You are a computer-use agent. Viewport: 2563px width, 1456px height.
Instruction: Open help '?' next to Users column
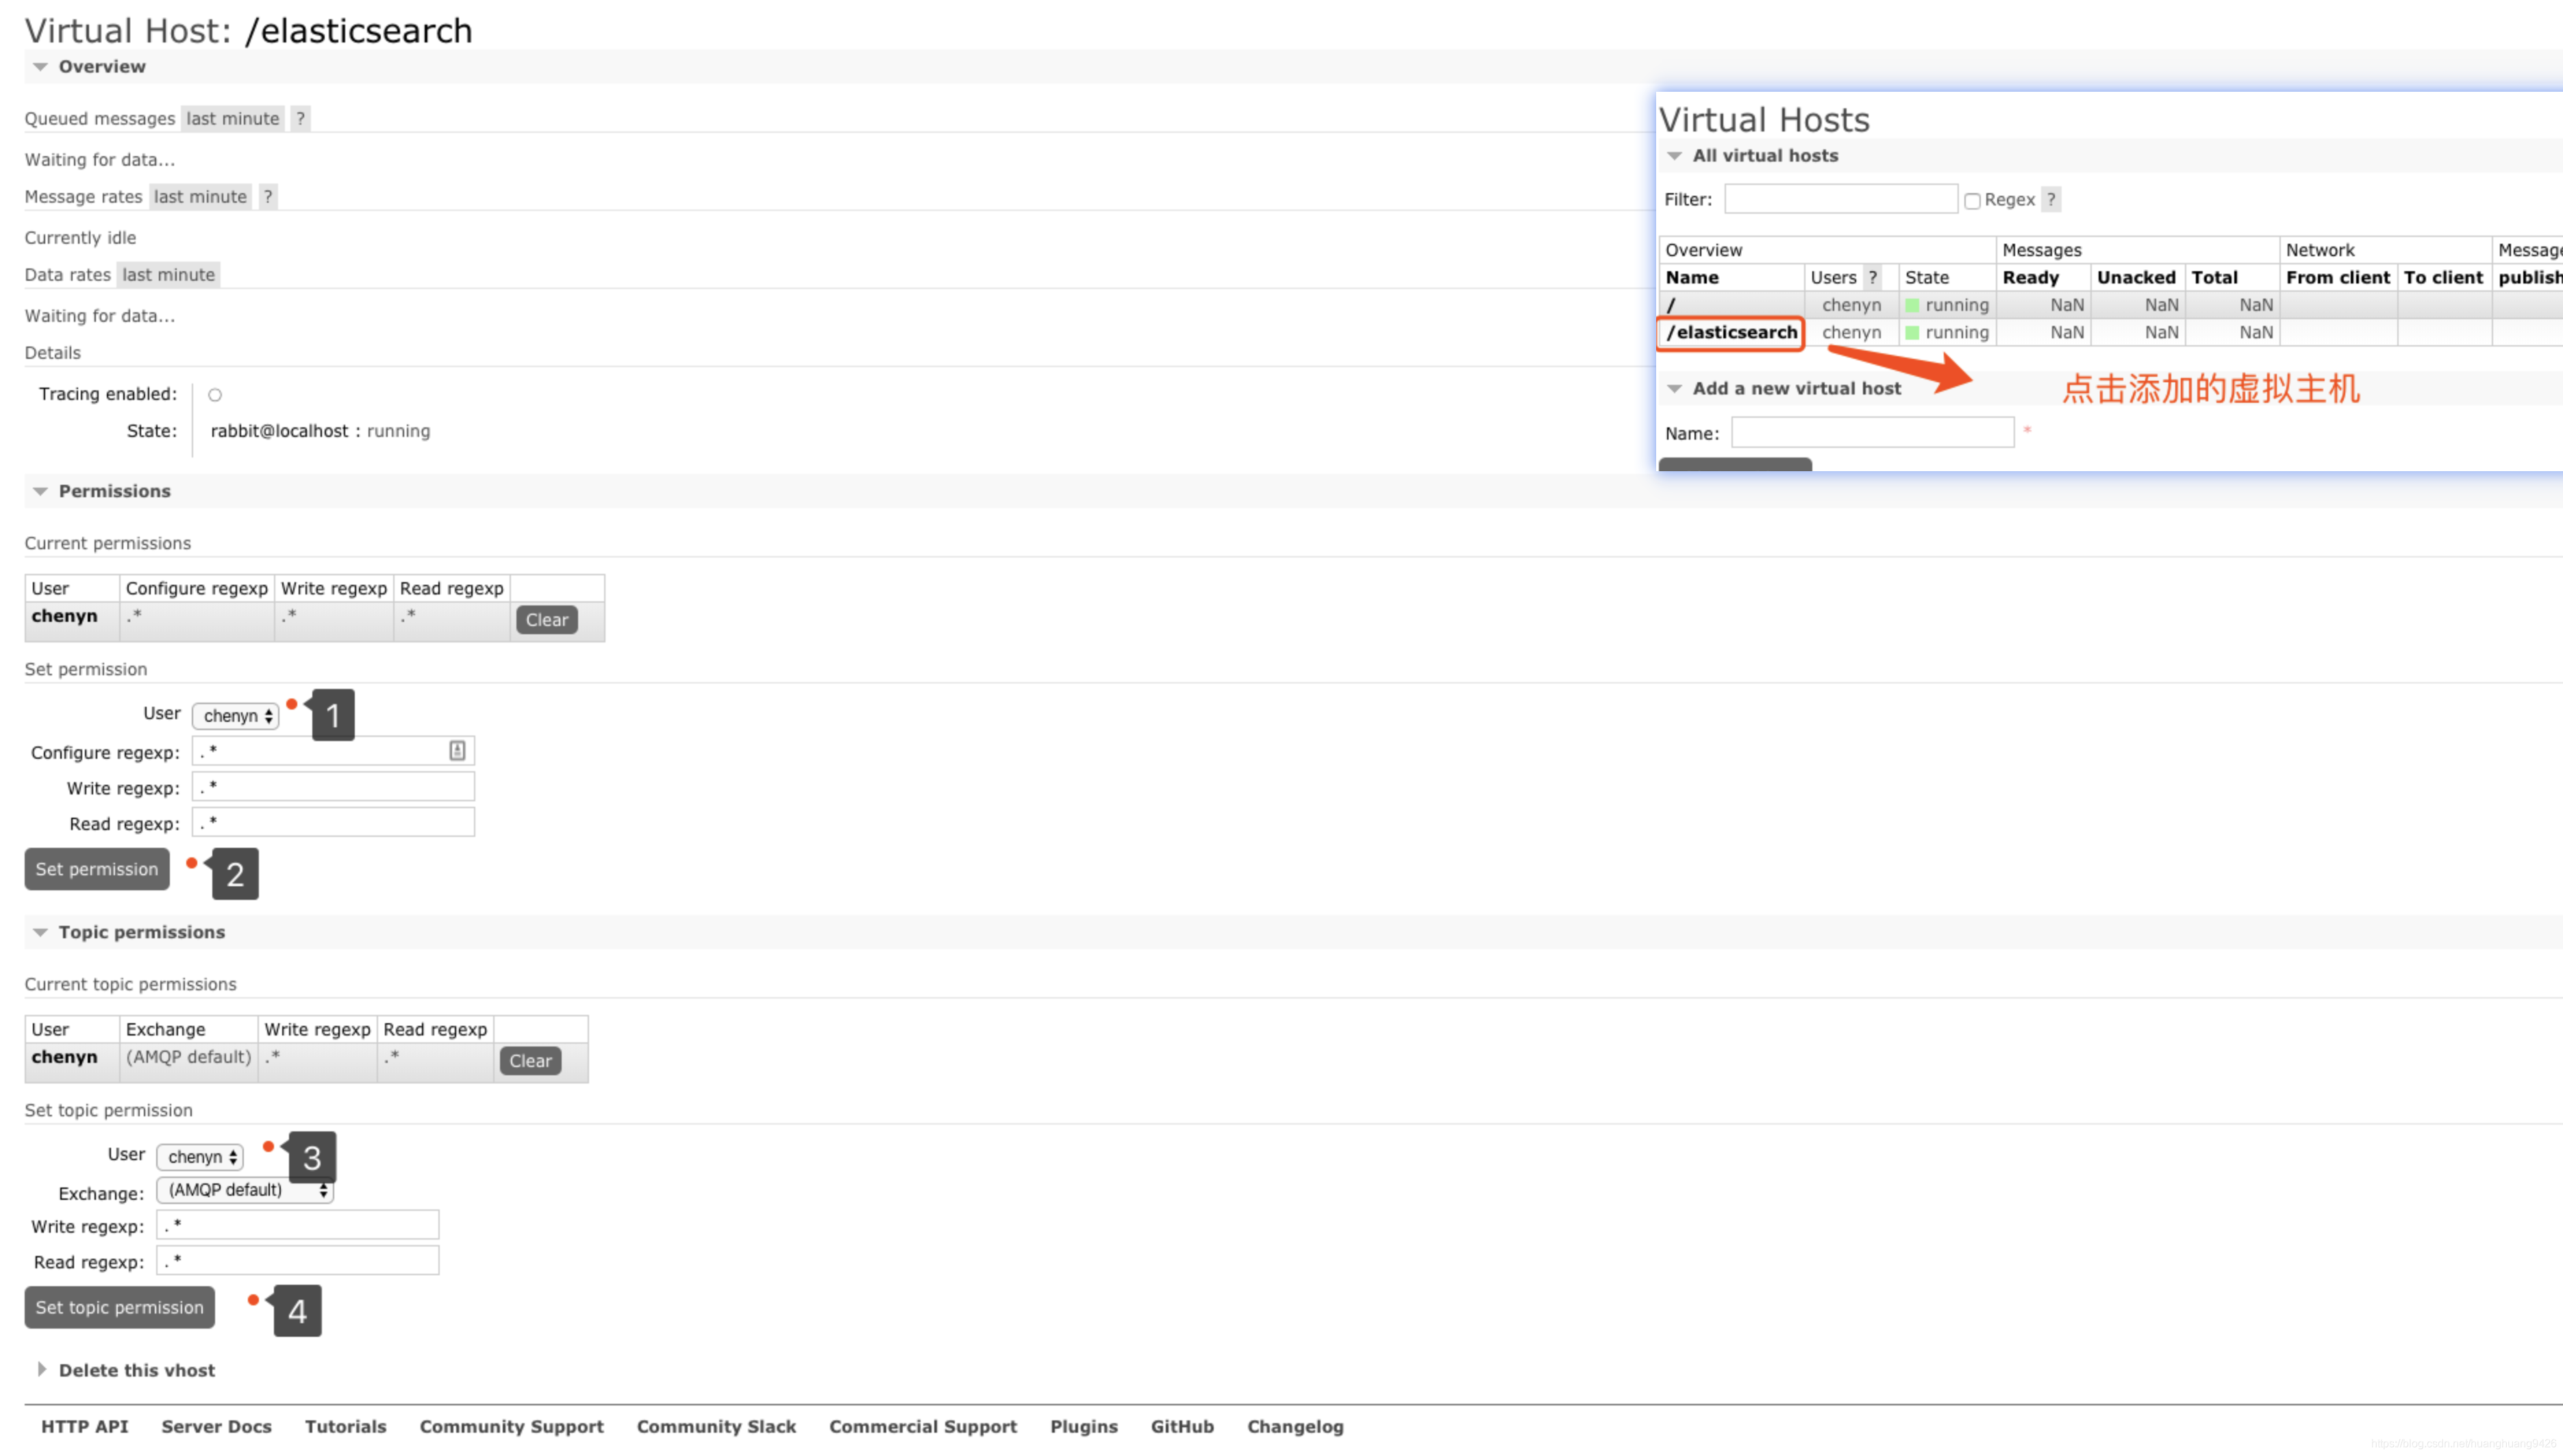pyautogui.click(x=1873, y=277)
